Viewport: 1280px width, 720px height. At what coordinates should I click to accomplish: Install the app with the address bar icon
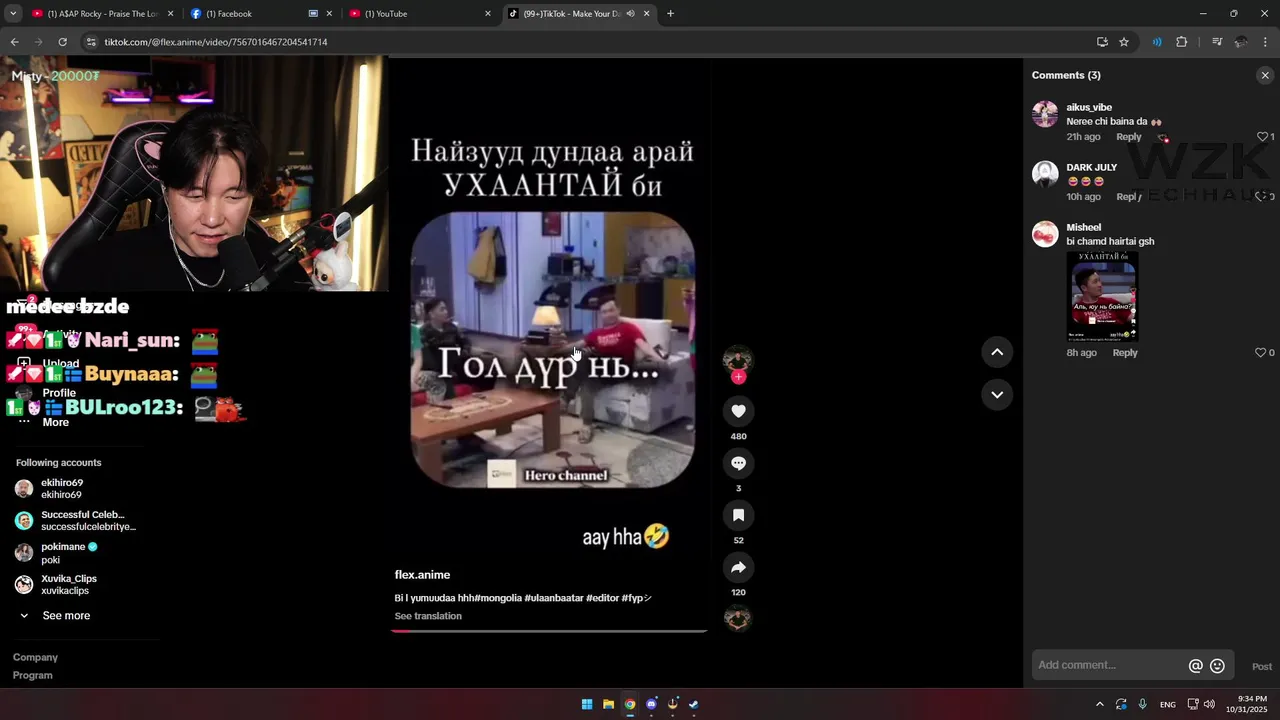tap(1102, 42)
